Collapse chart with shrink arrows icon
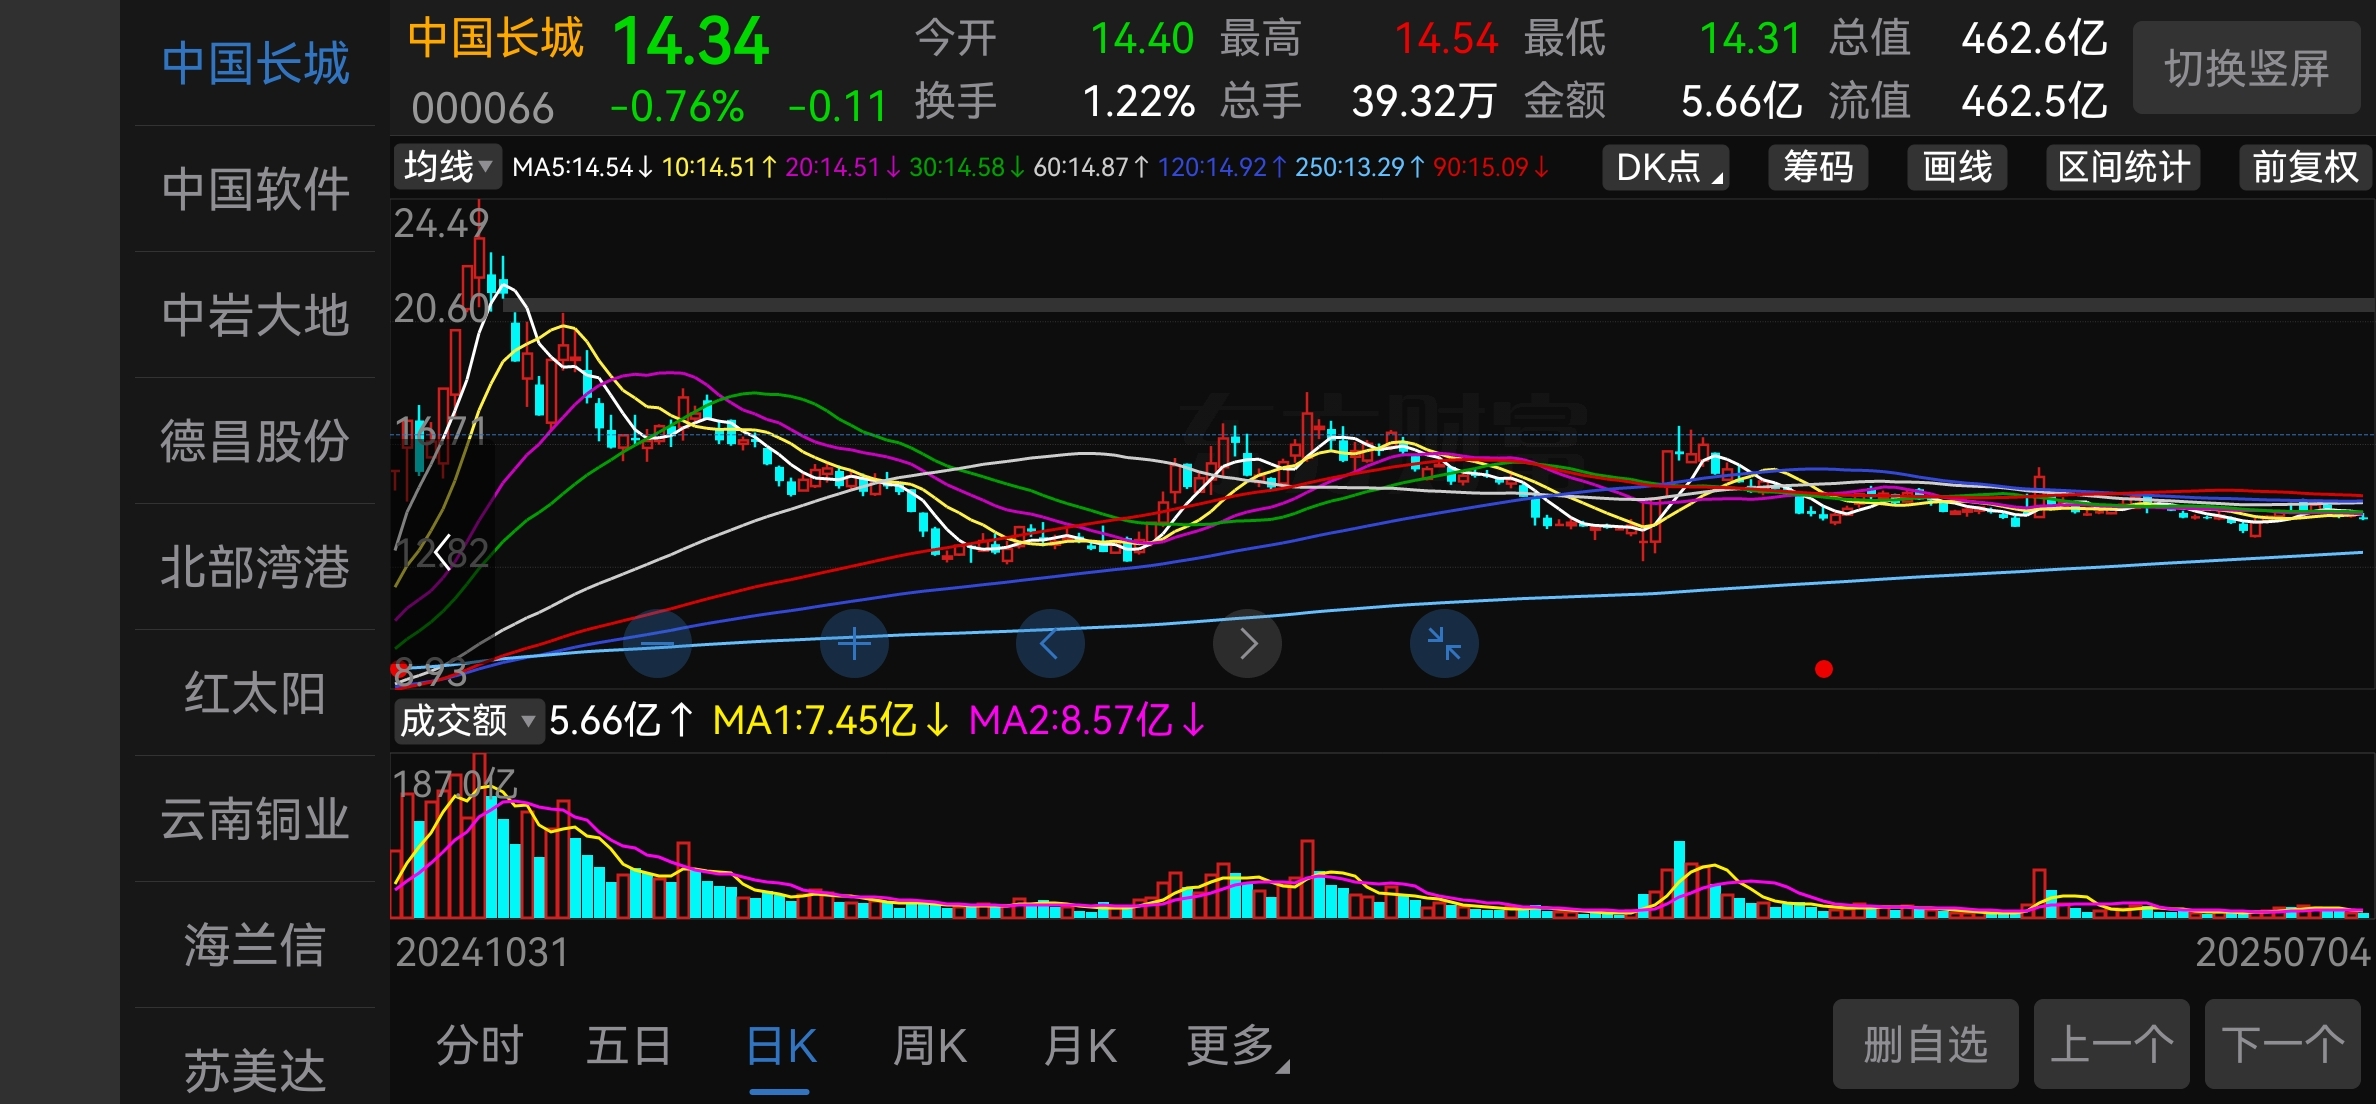 pyautogui.click(x=1444, y=644)
